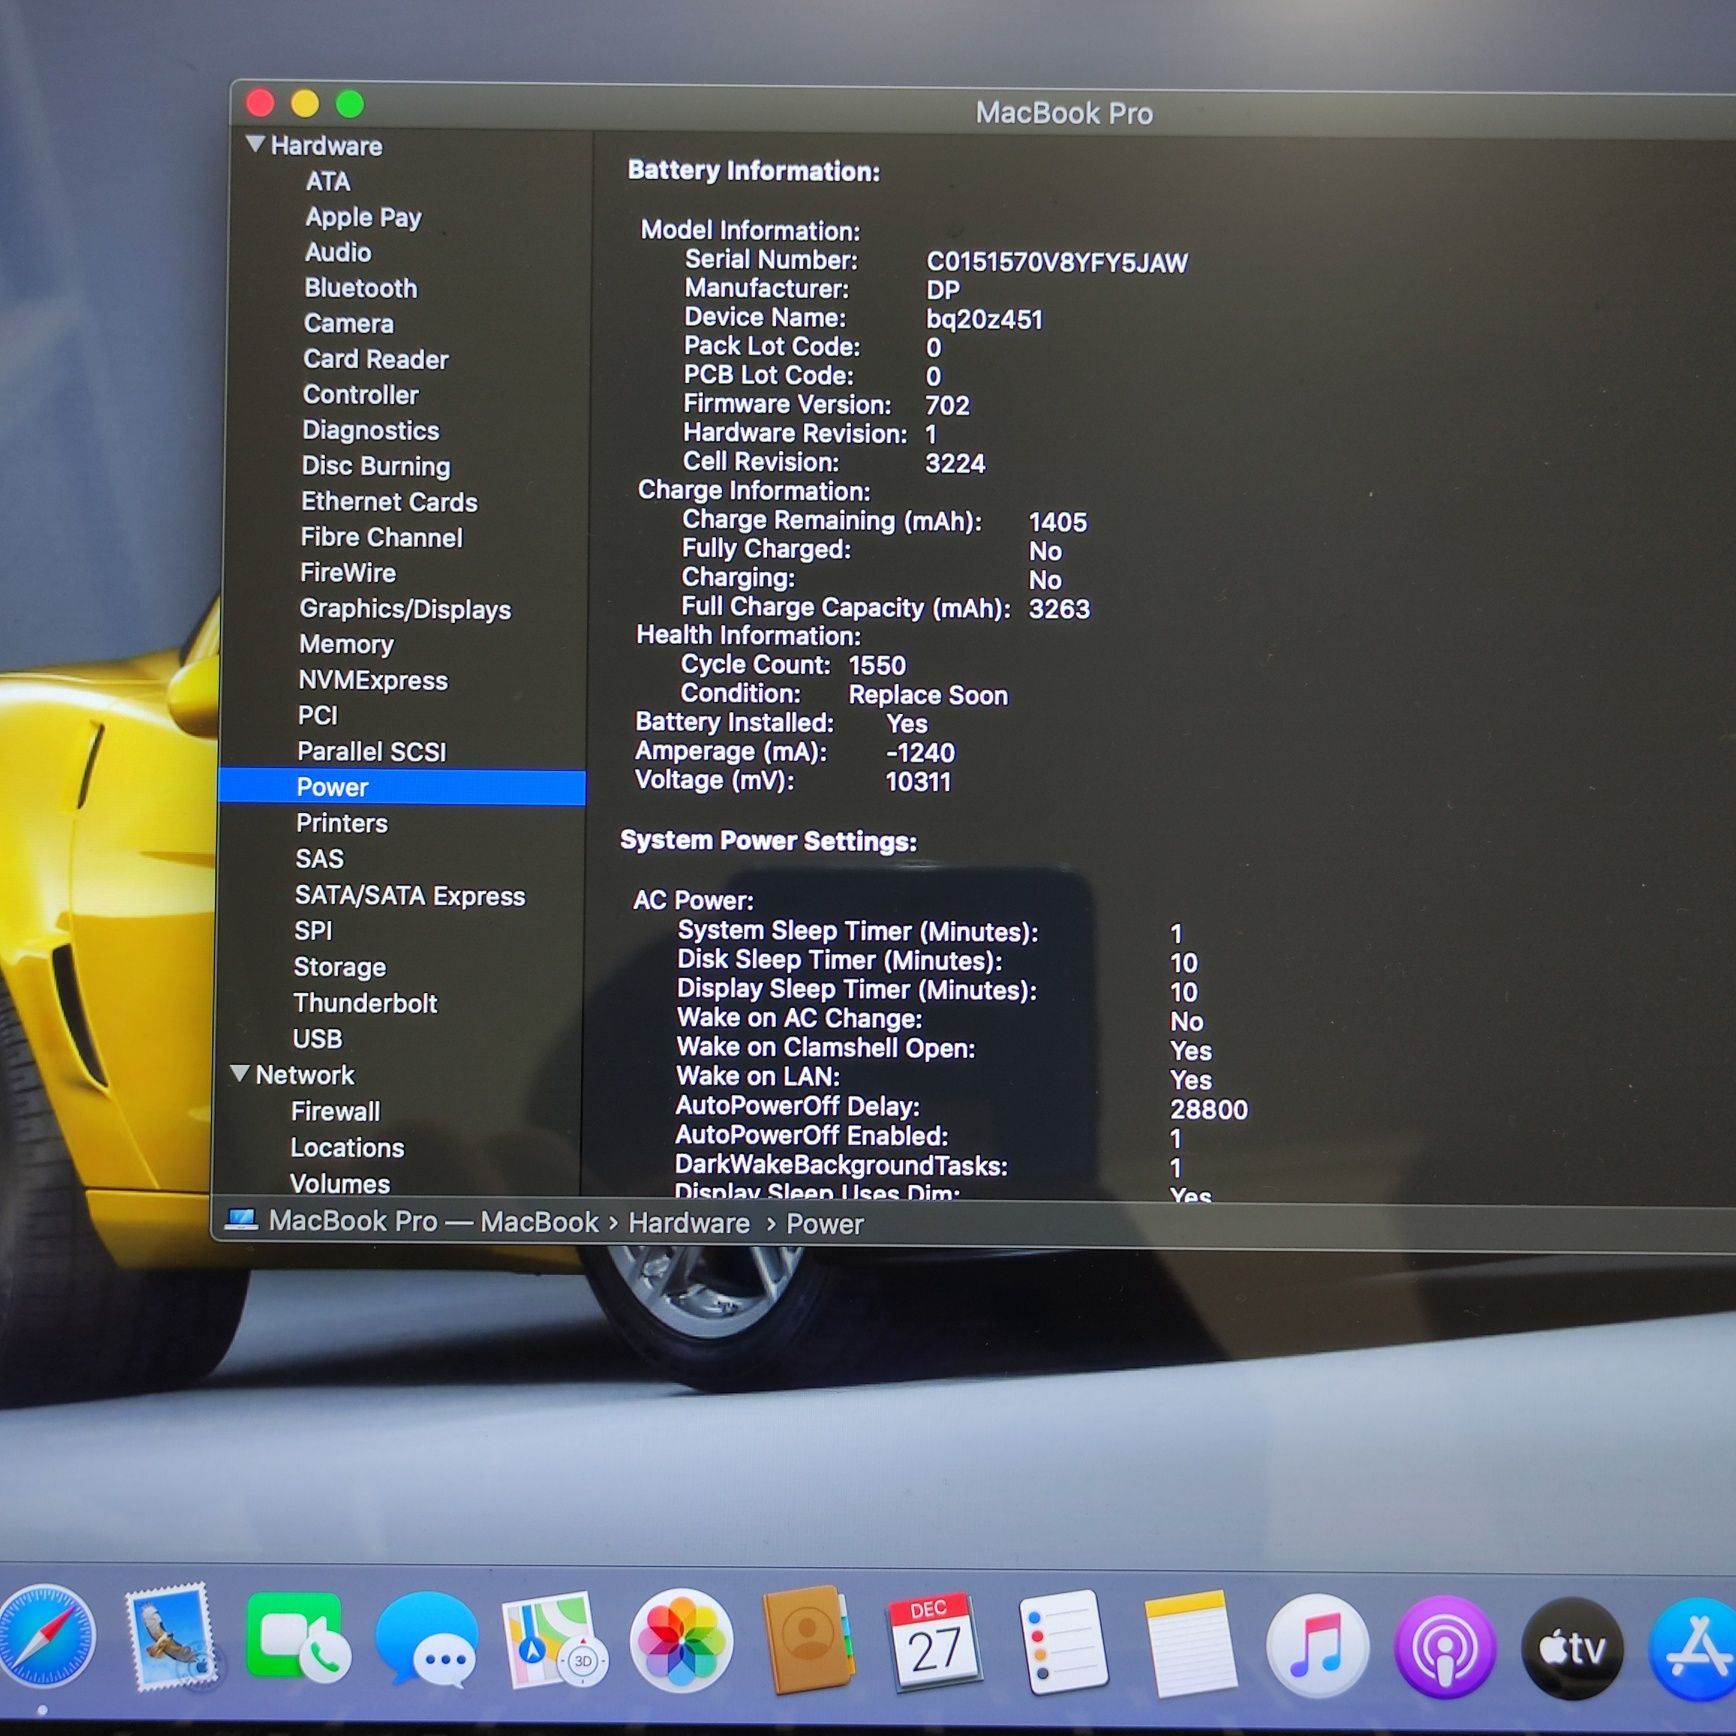
Task: Select Printers in the sidebar
Action: (x=341, y=823)
